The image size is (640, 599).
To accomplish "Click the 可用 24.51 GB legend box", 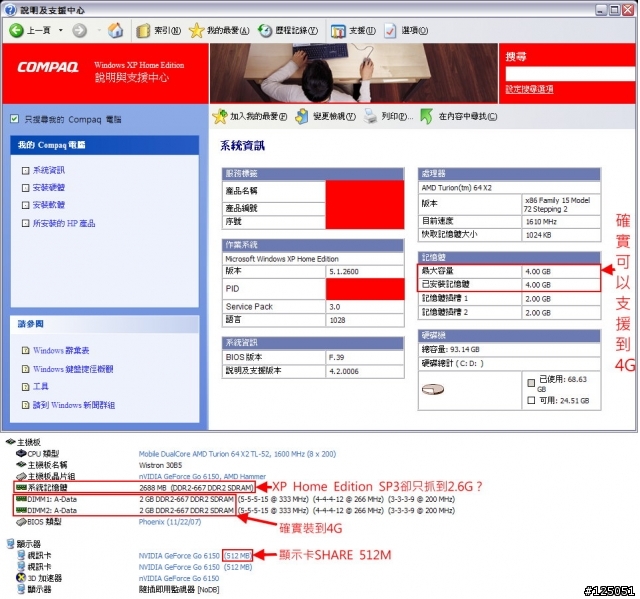I will [x=531, y=400].
